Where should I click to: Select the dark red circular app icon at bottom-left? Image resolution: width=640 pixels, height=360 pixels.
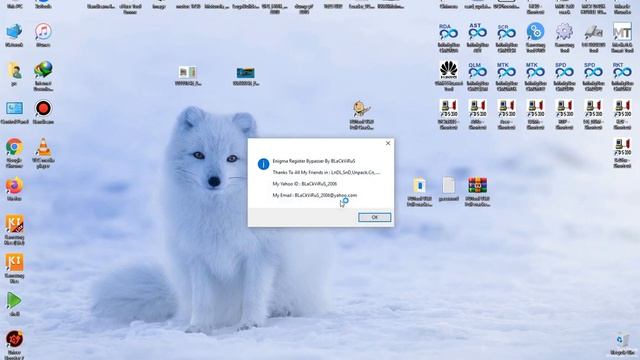click(14, 345)
